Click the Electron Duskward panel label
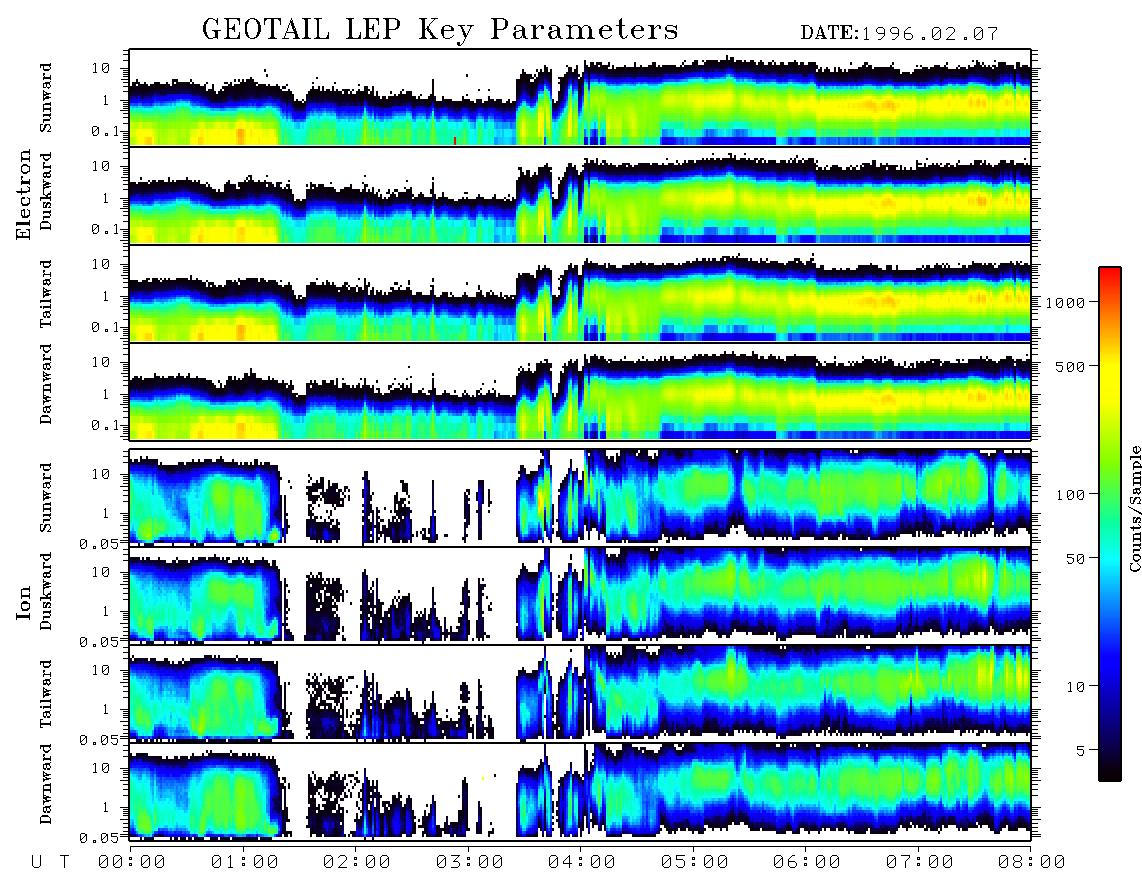 point(46,192)
